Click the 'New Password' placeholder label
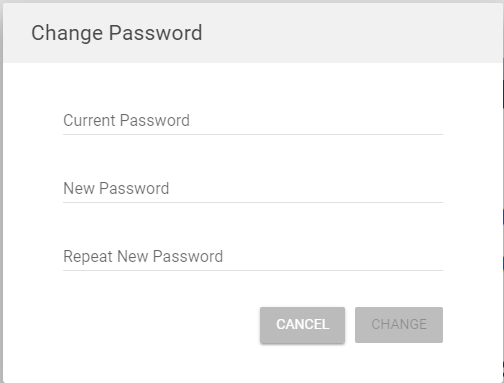The height and width of the screenshot is (383, 504). pos(116,188)
